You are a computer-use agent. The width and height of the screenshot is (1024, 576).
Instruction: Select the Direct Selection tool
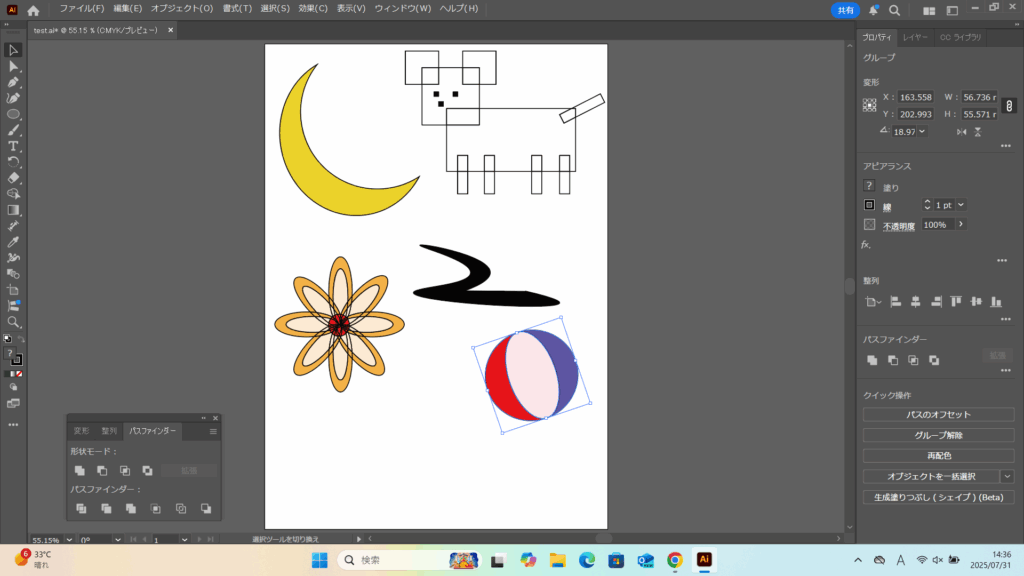click(x=14, y=66)
